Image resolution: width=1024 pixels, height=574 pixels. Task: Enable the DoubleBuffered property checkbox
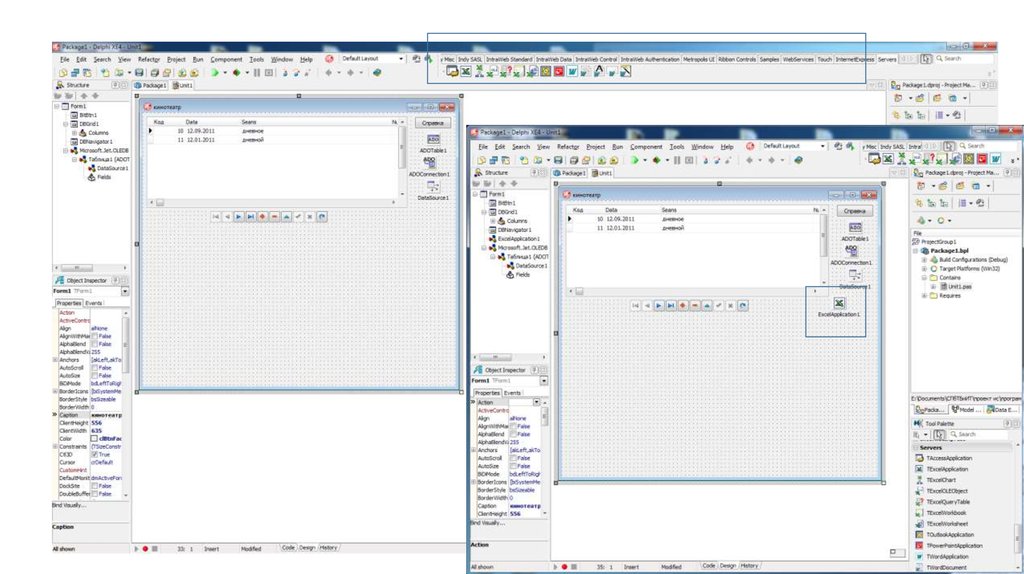(x=95, y=493)
